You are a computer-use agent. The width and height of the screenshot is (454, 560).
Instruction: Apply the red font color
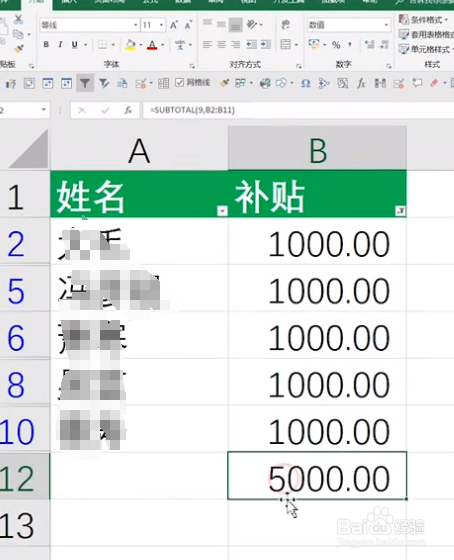coord(152,45)
